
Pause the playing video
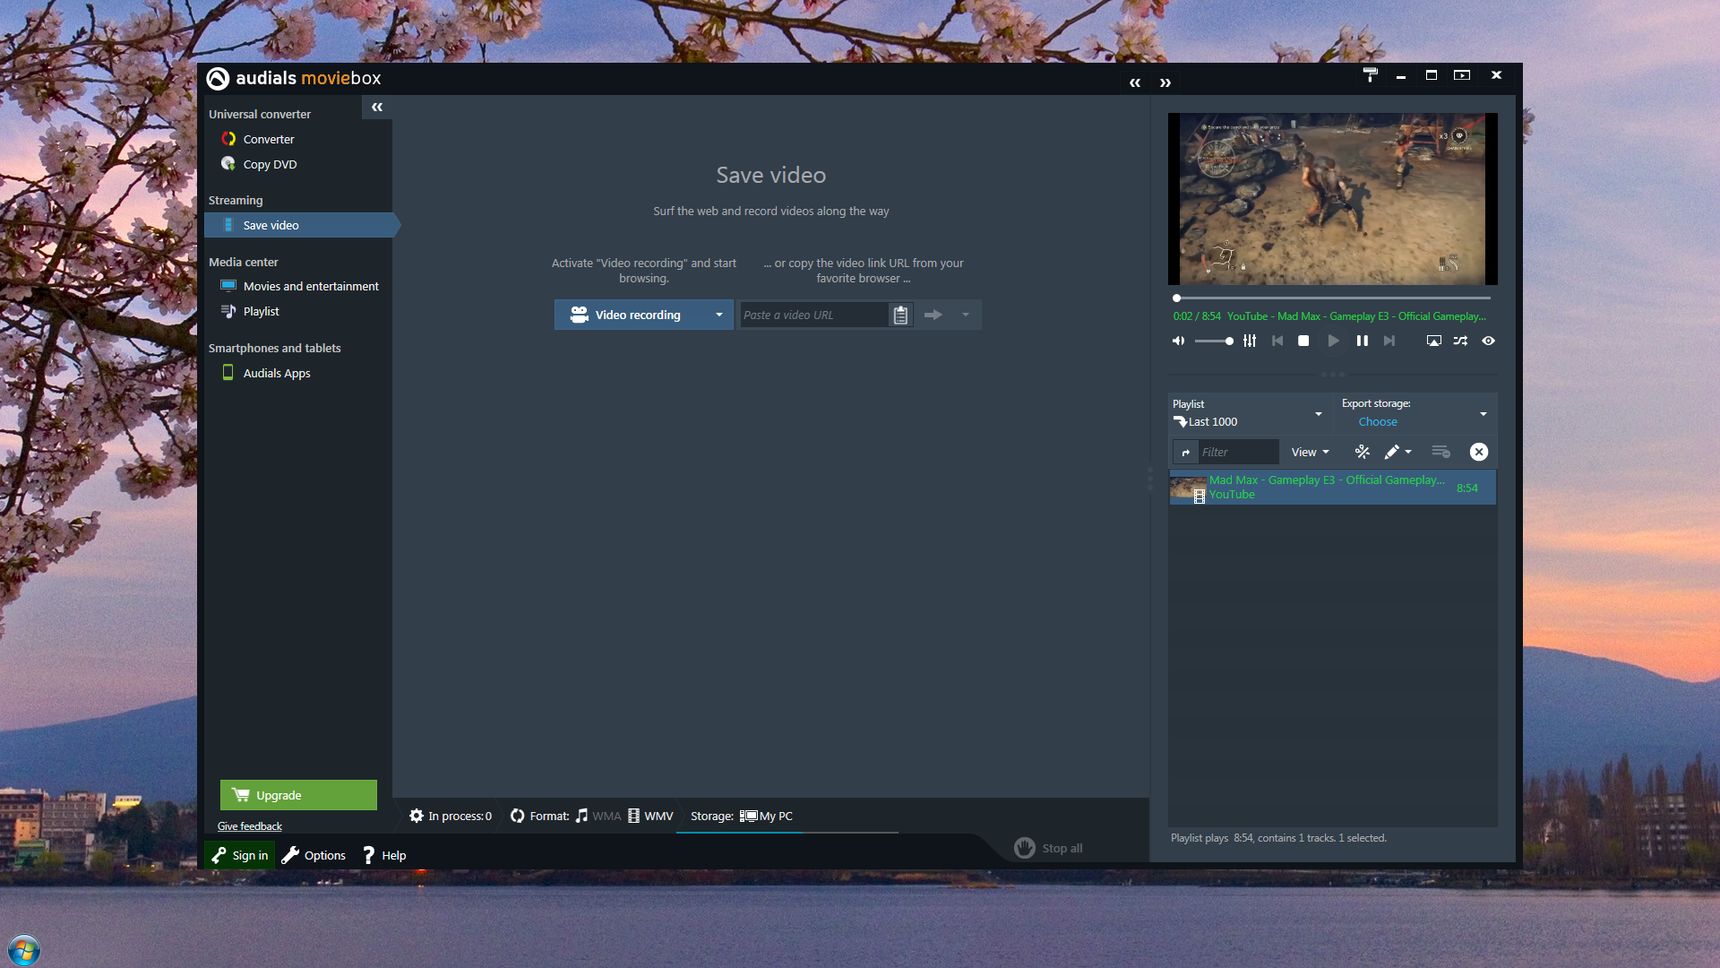coord(1362,341)
